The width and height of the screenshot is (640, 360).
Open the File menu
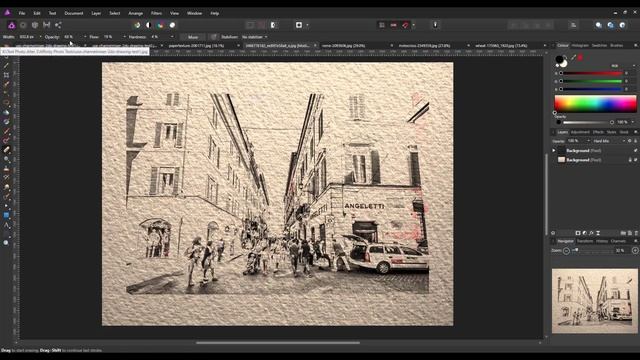click(x=22, y=13)
